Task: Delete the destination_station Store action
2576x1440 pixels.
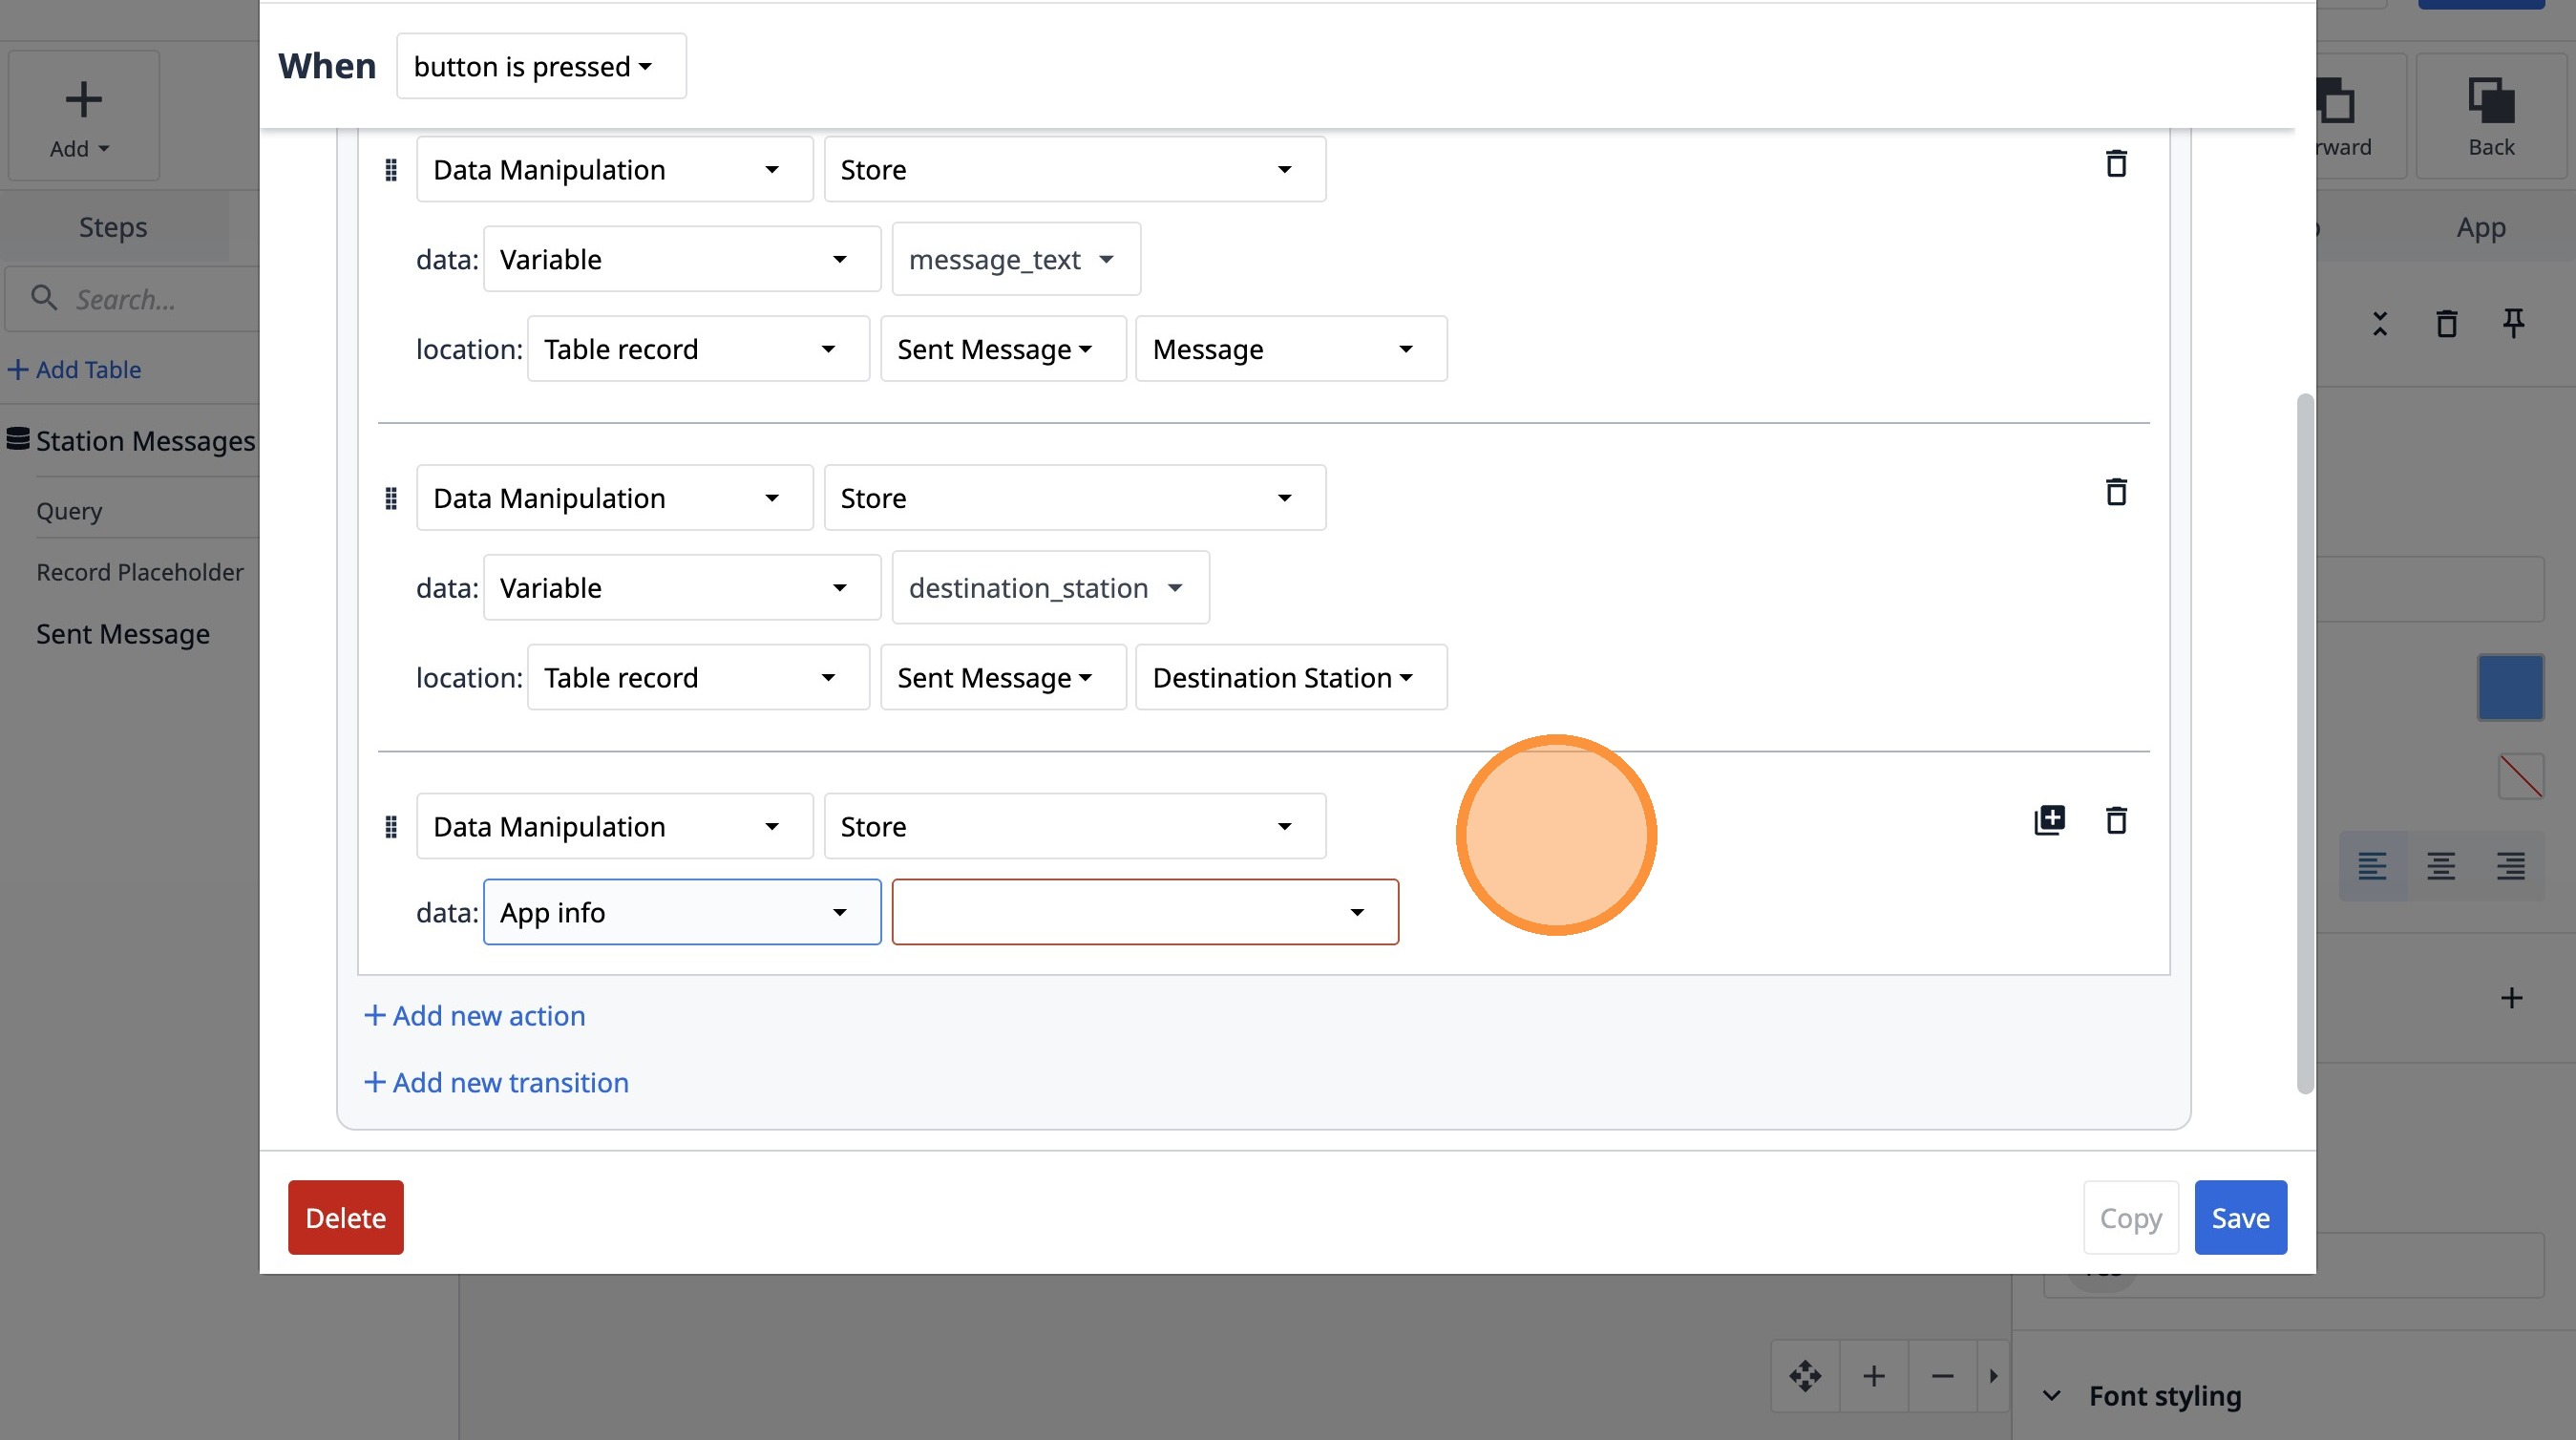Action: click(x=2116, y=492)
